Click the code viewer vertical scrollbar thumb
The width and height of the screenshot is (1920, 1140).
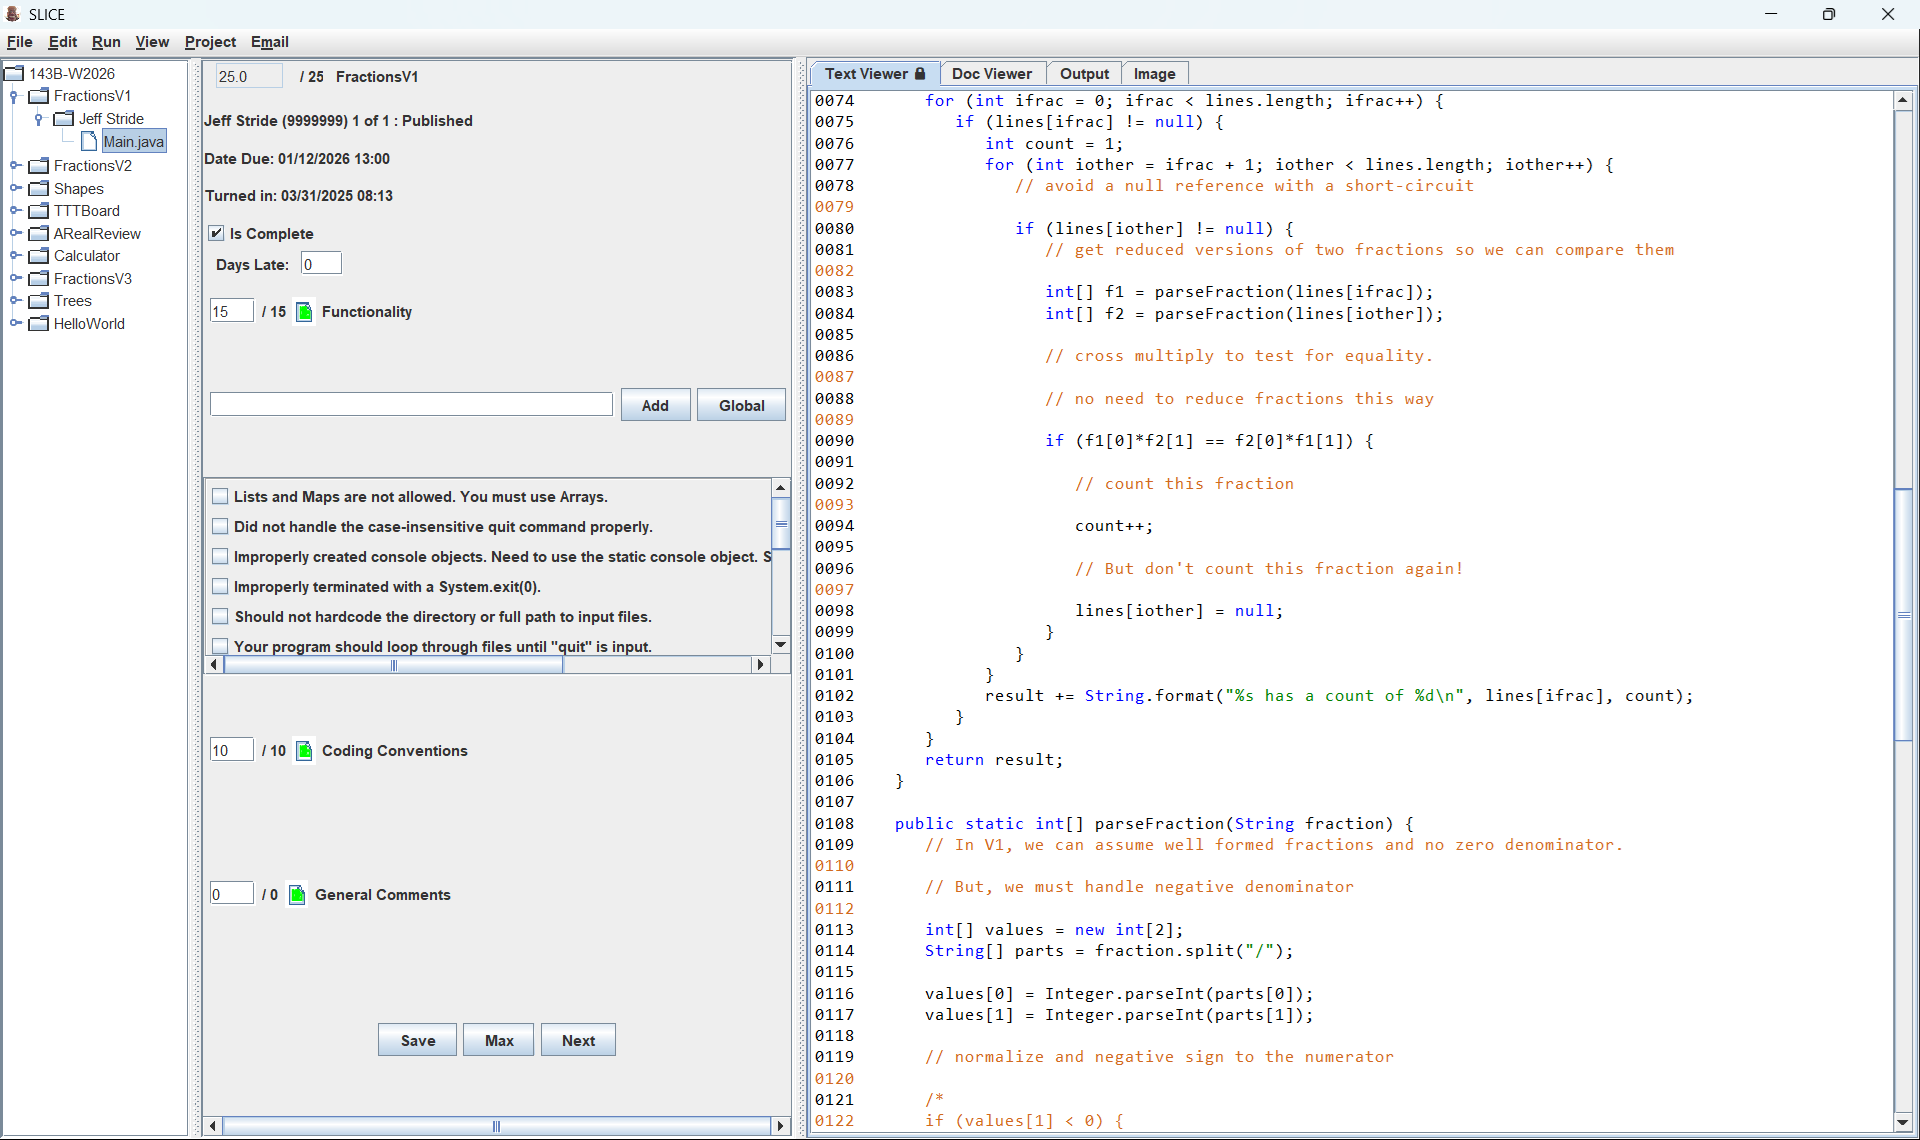click(x=1903, y=614)
